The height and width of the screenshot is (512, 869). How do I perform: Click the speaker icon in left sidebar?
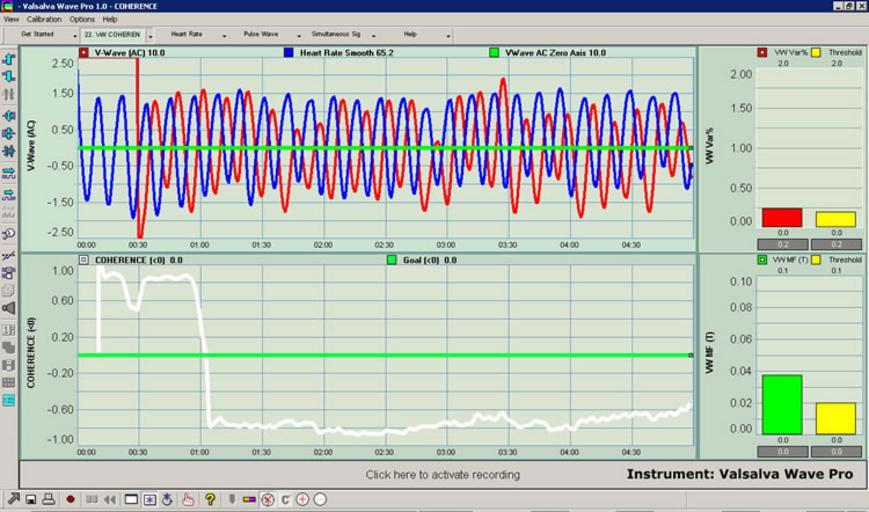9,308
